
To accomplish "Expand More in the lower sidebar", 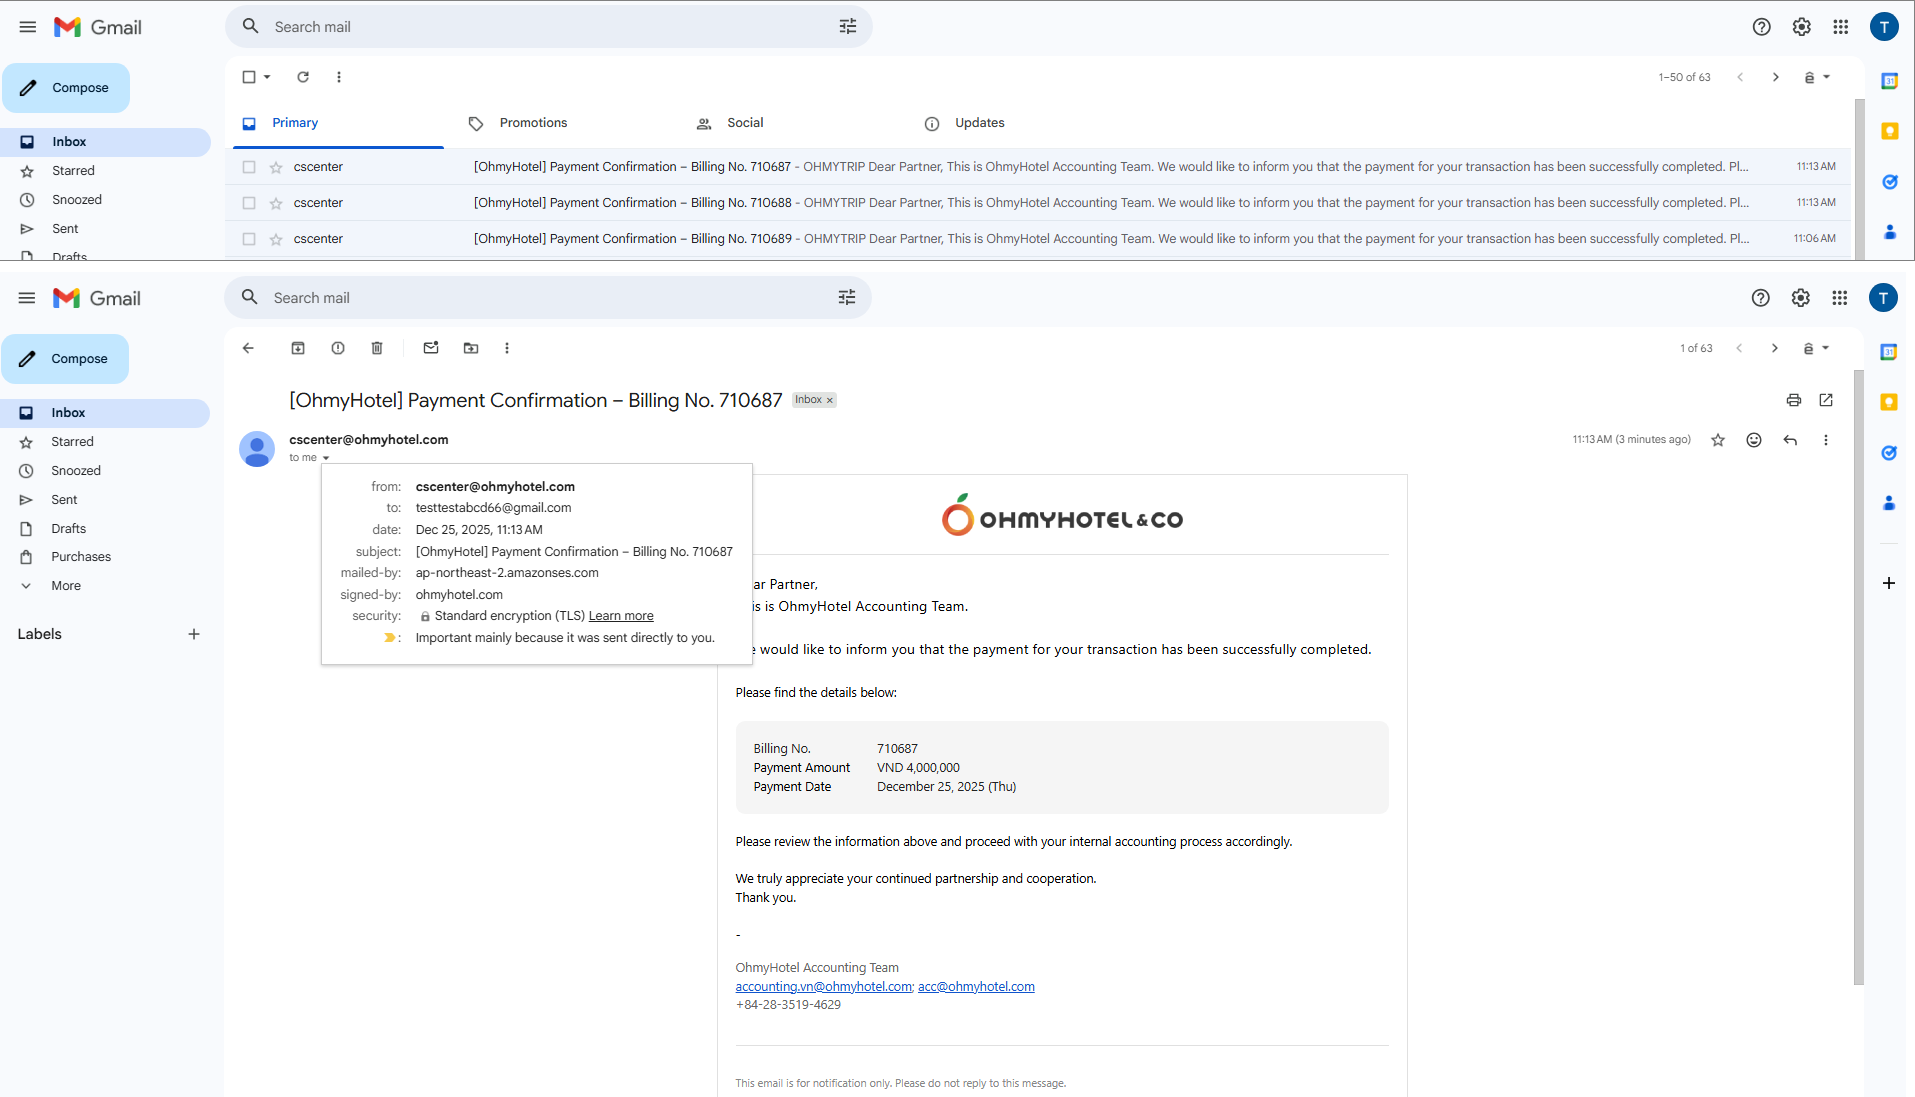I will tap(66, 586).
